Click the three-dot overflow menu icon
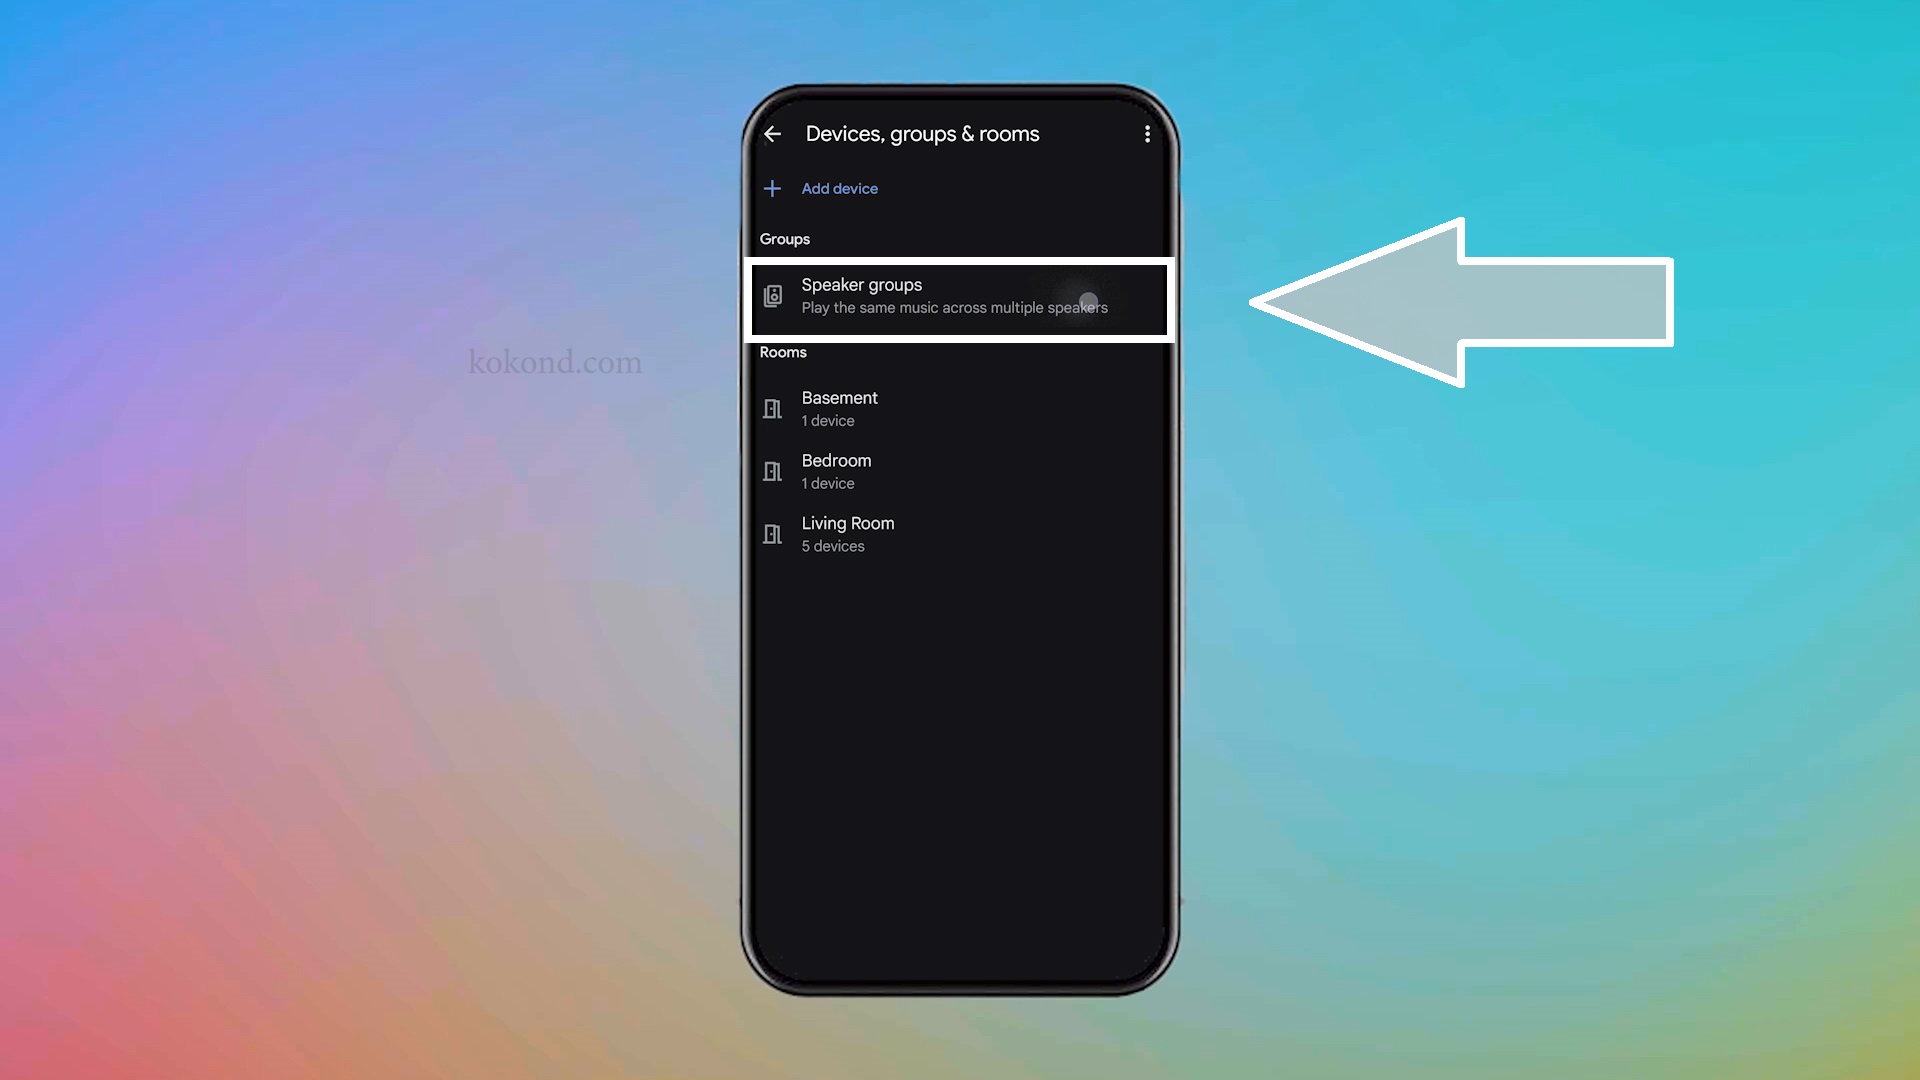 click(x=1147, y=135)
